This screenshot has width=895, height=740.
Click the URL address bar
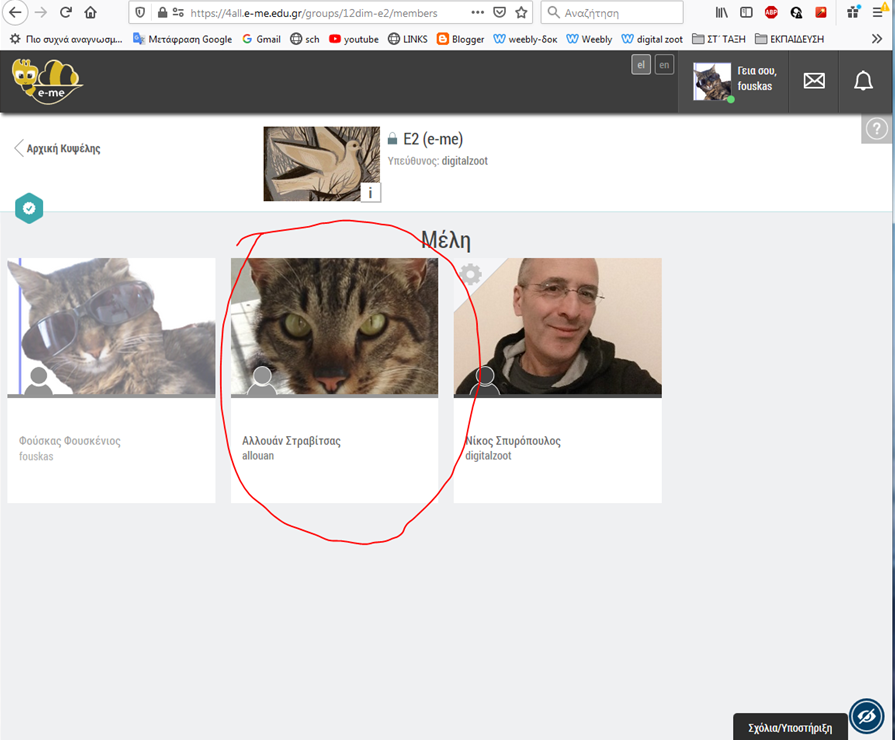[x=328, y=13]
